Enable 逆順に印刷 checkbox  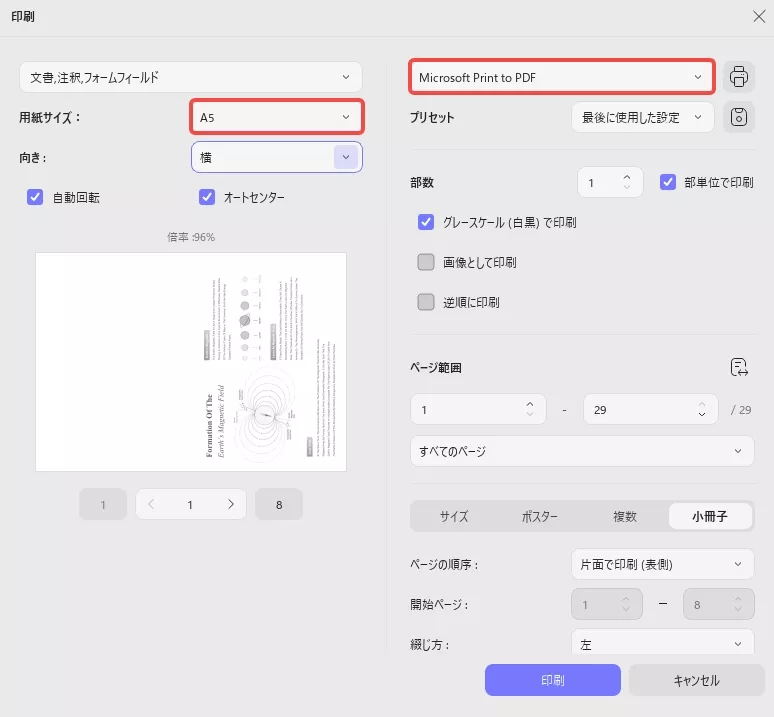(x=426, y=302)
